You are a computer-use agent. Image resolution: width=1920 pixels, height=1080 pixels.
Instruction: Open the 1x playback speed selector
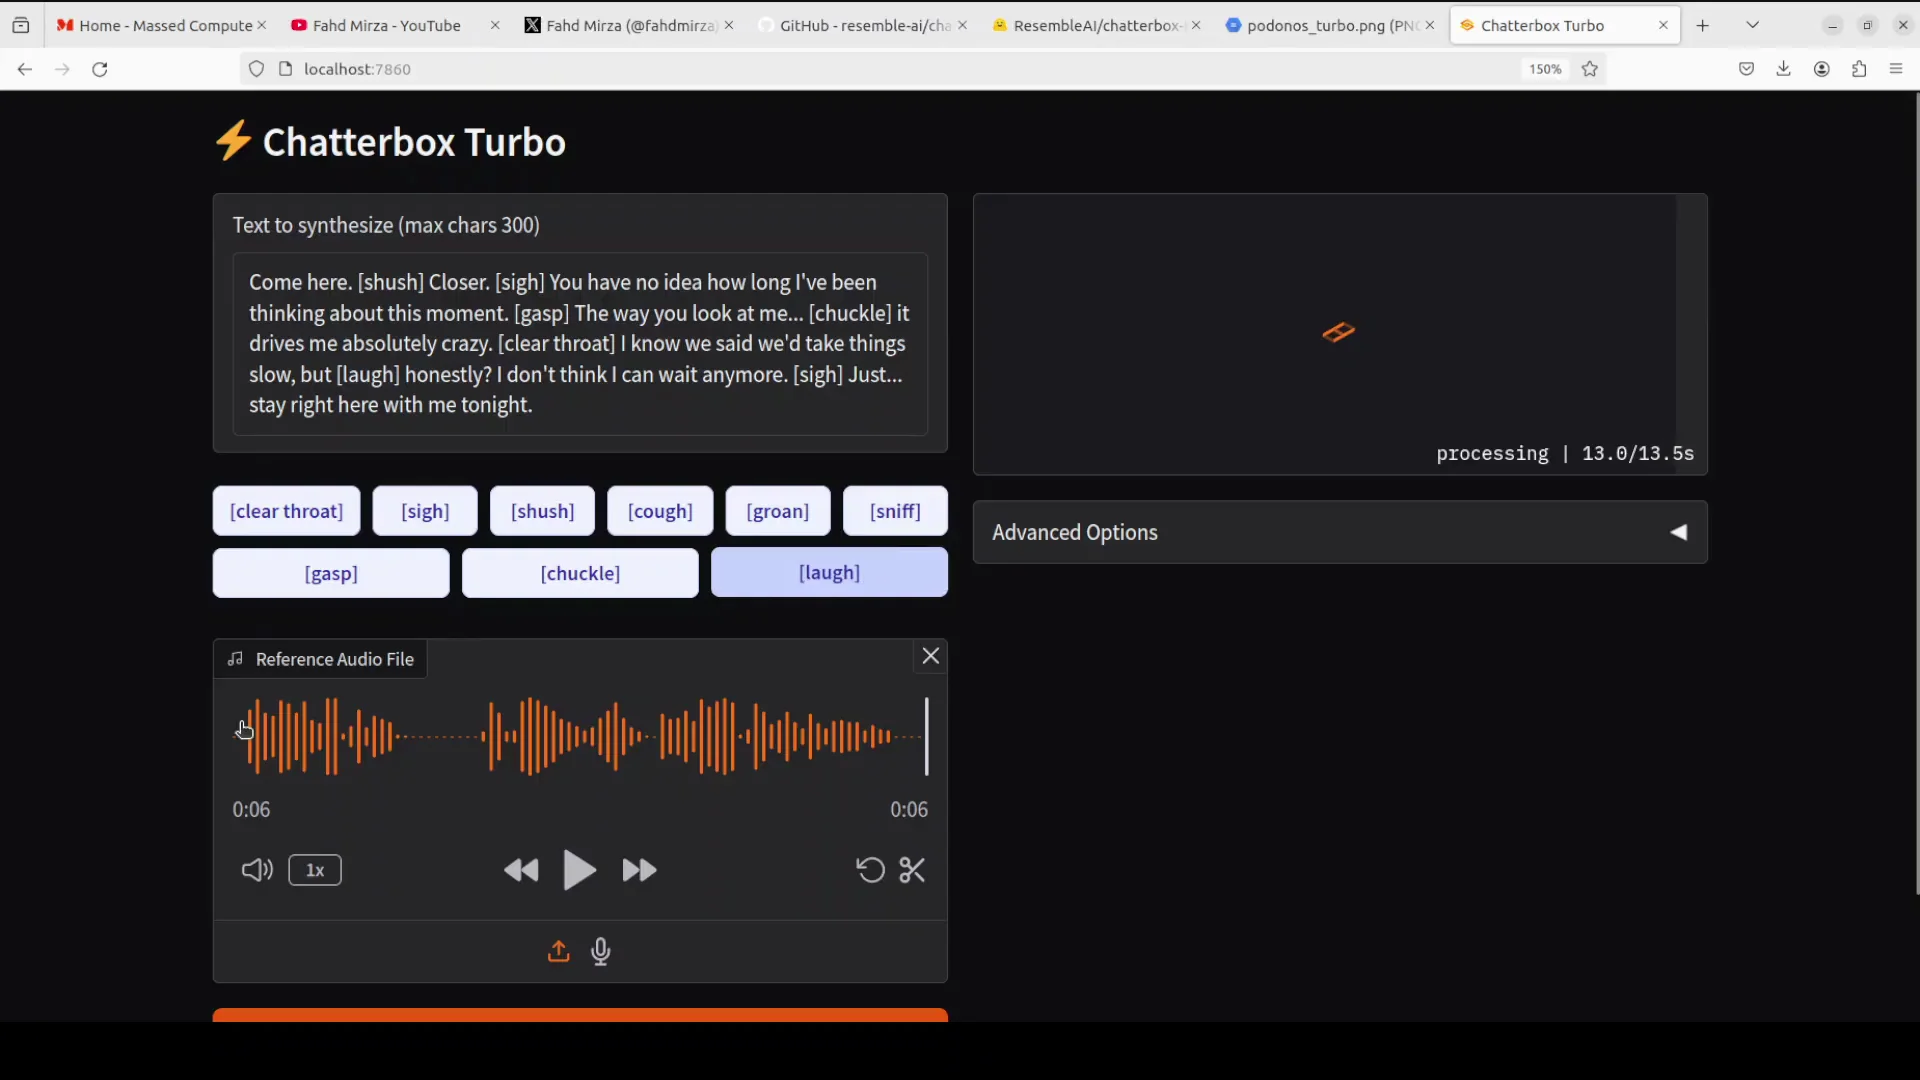(314, 870)
